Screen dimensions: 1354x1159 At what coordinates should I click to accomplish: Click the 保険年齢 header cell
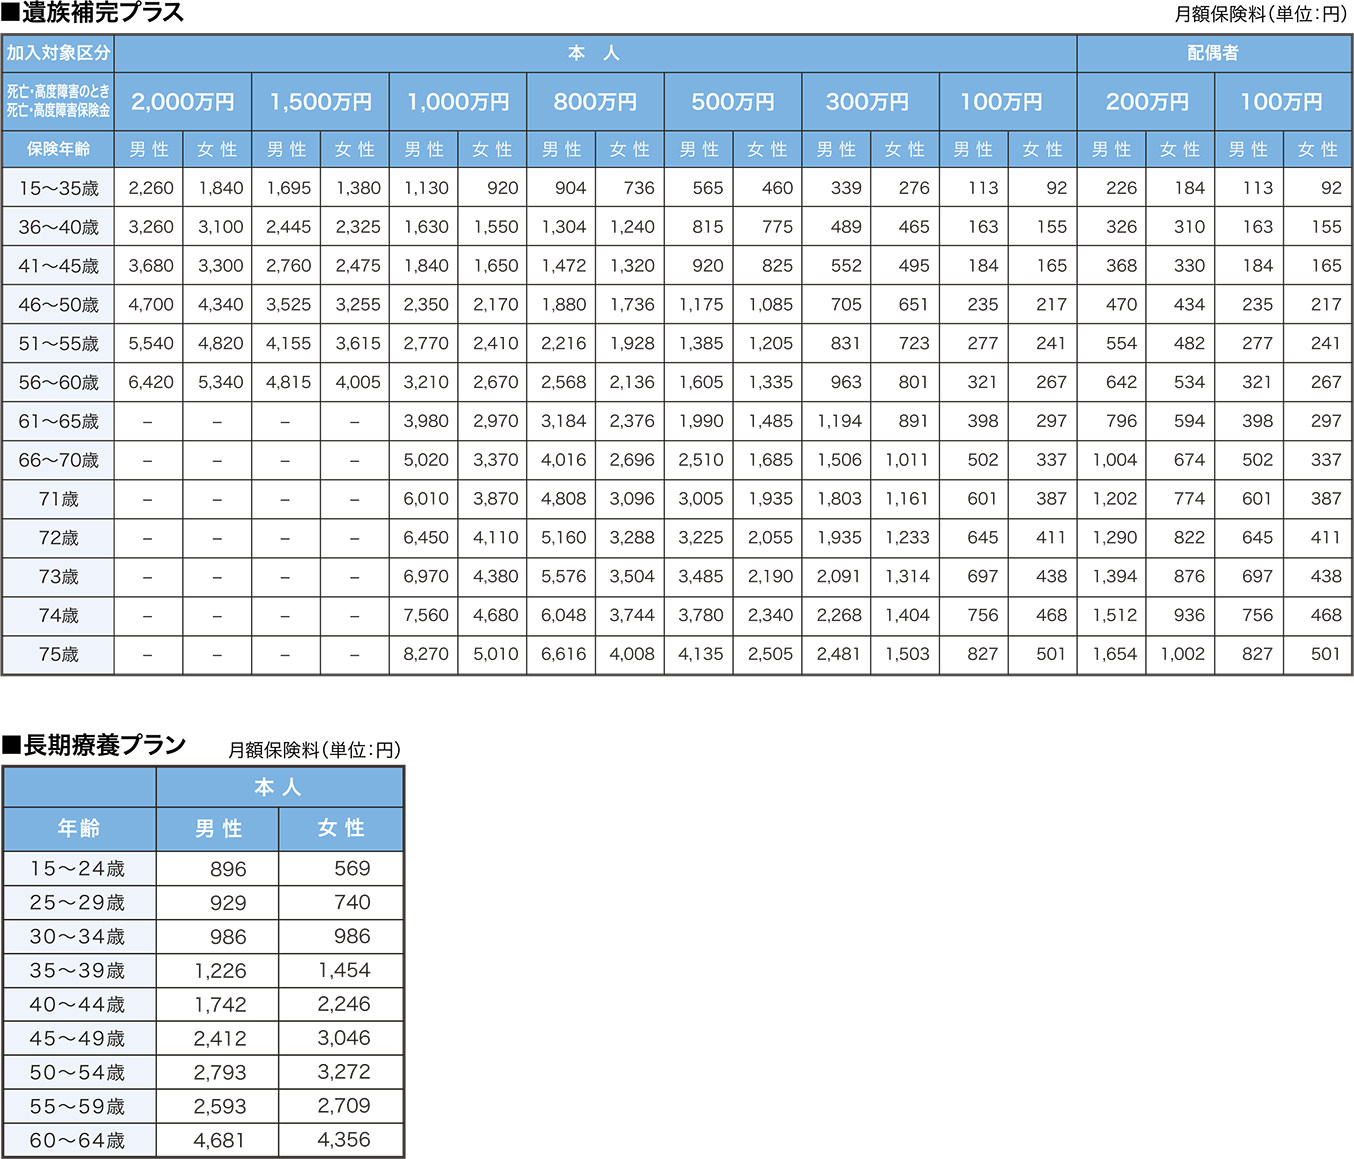58,149
